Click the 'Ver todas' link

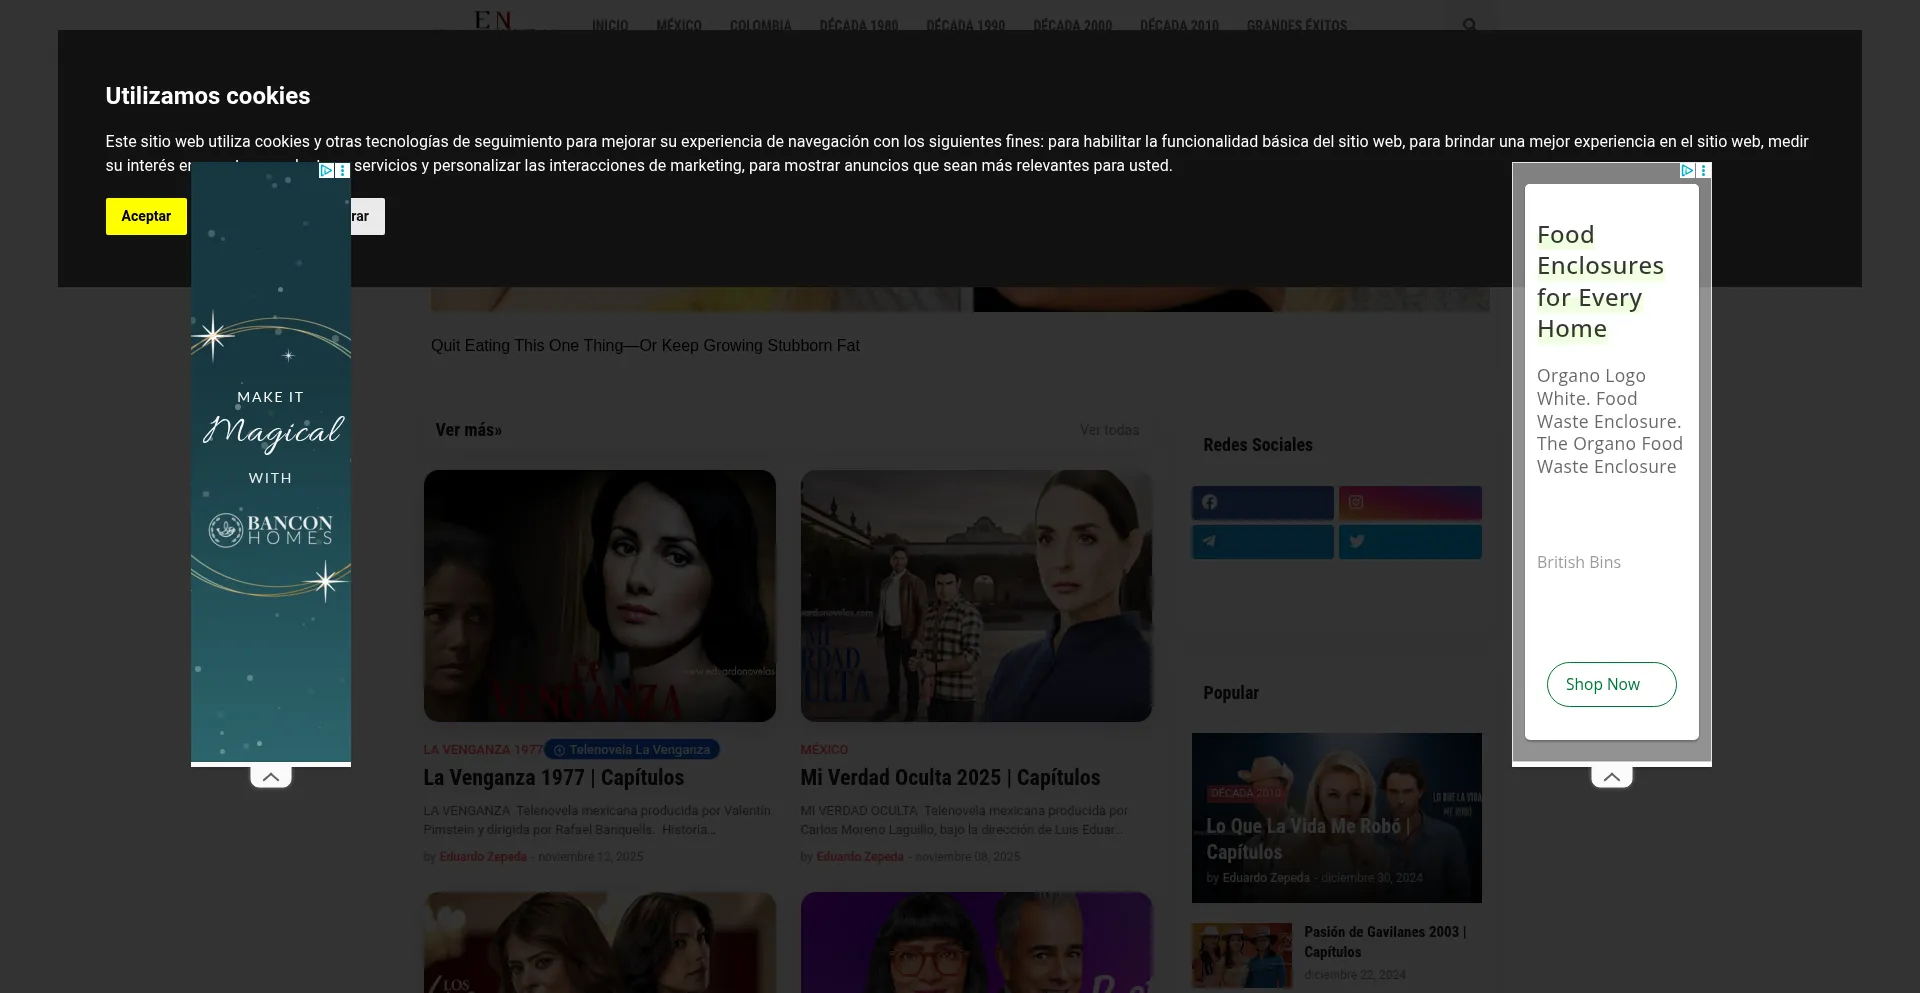pos(1109,430)
